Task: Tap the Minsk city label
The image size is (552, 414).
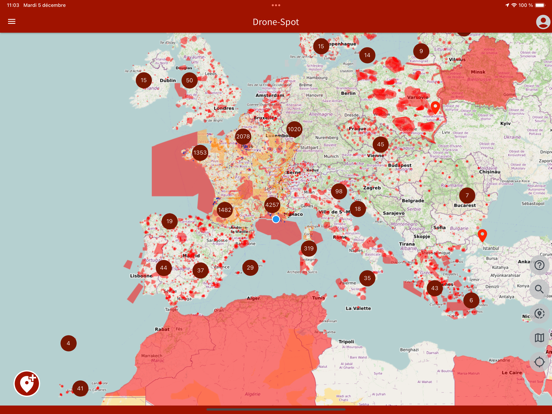Action: [478, 72]
